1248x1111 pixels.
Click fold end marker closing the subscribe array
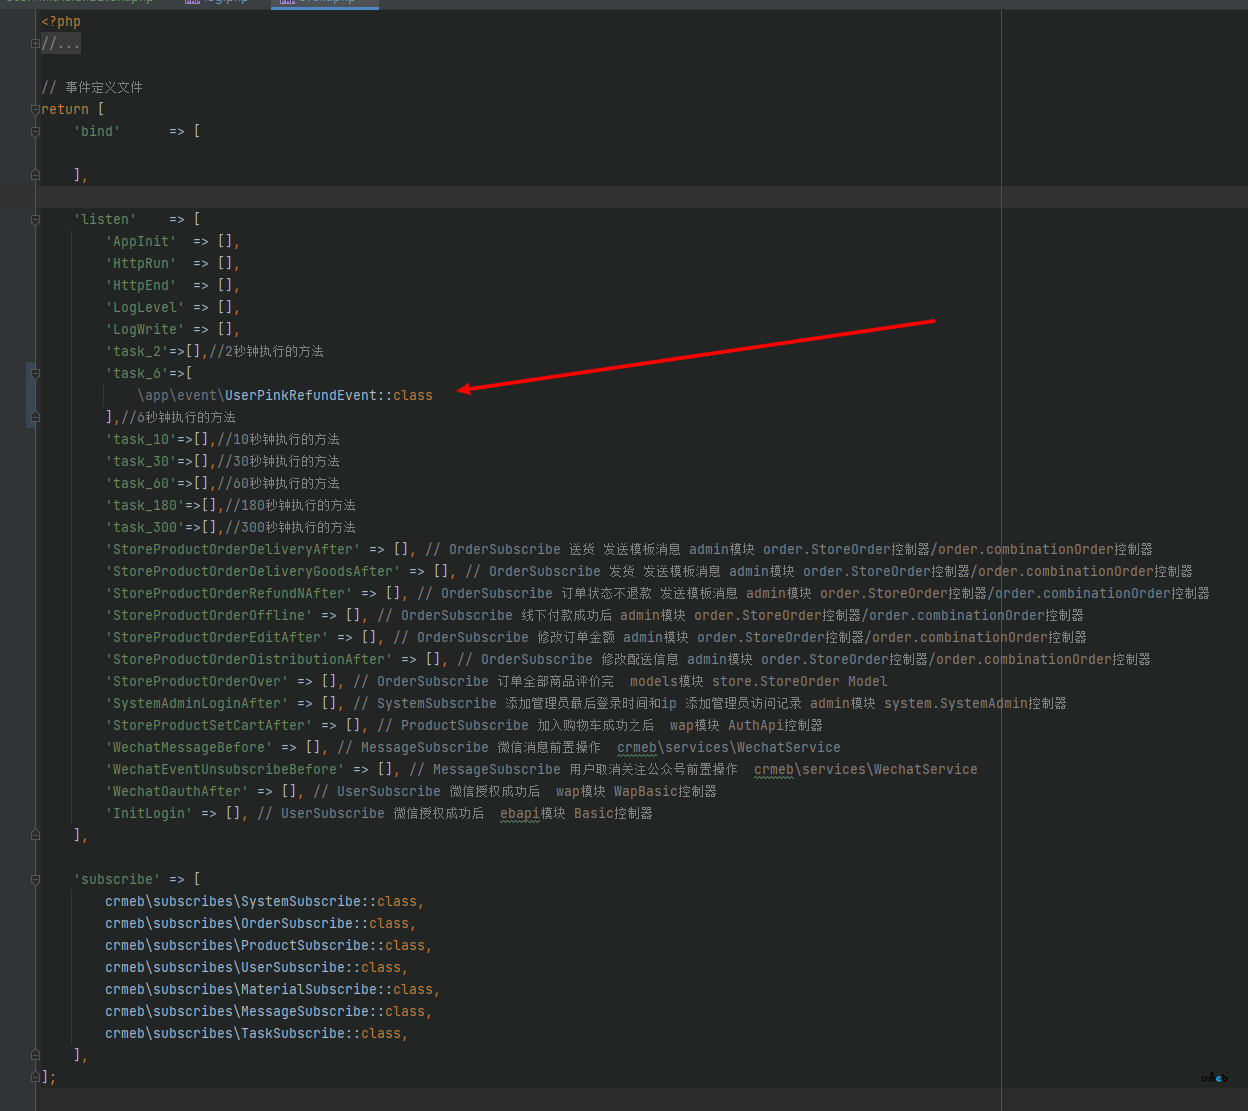35,1055
